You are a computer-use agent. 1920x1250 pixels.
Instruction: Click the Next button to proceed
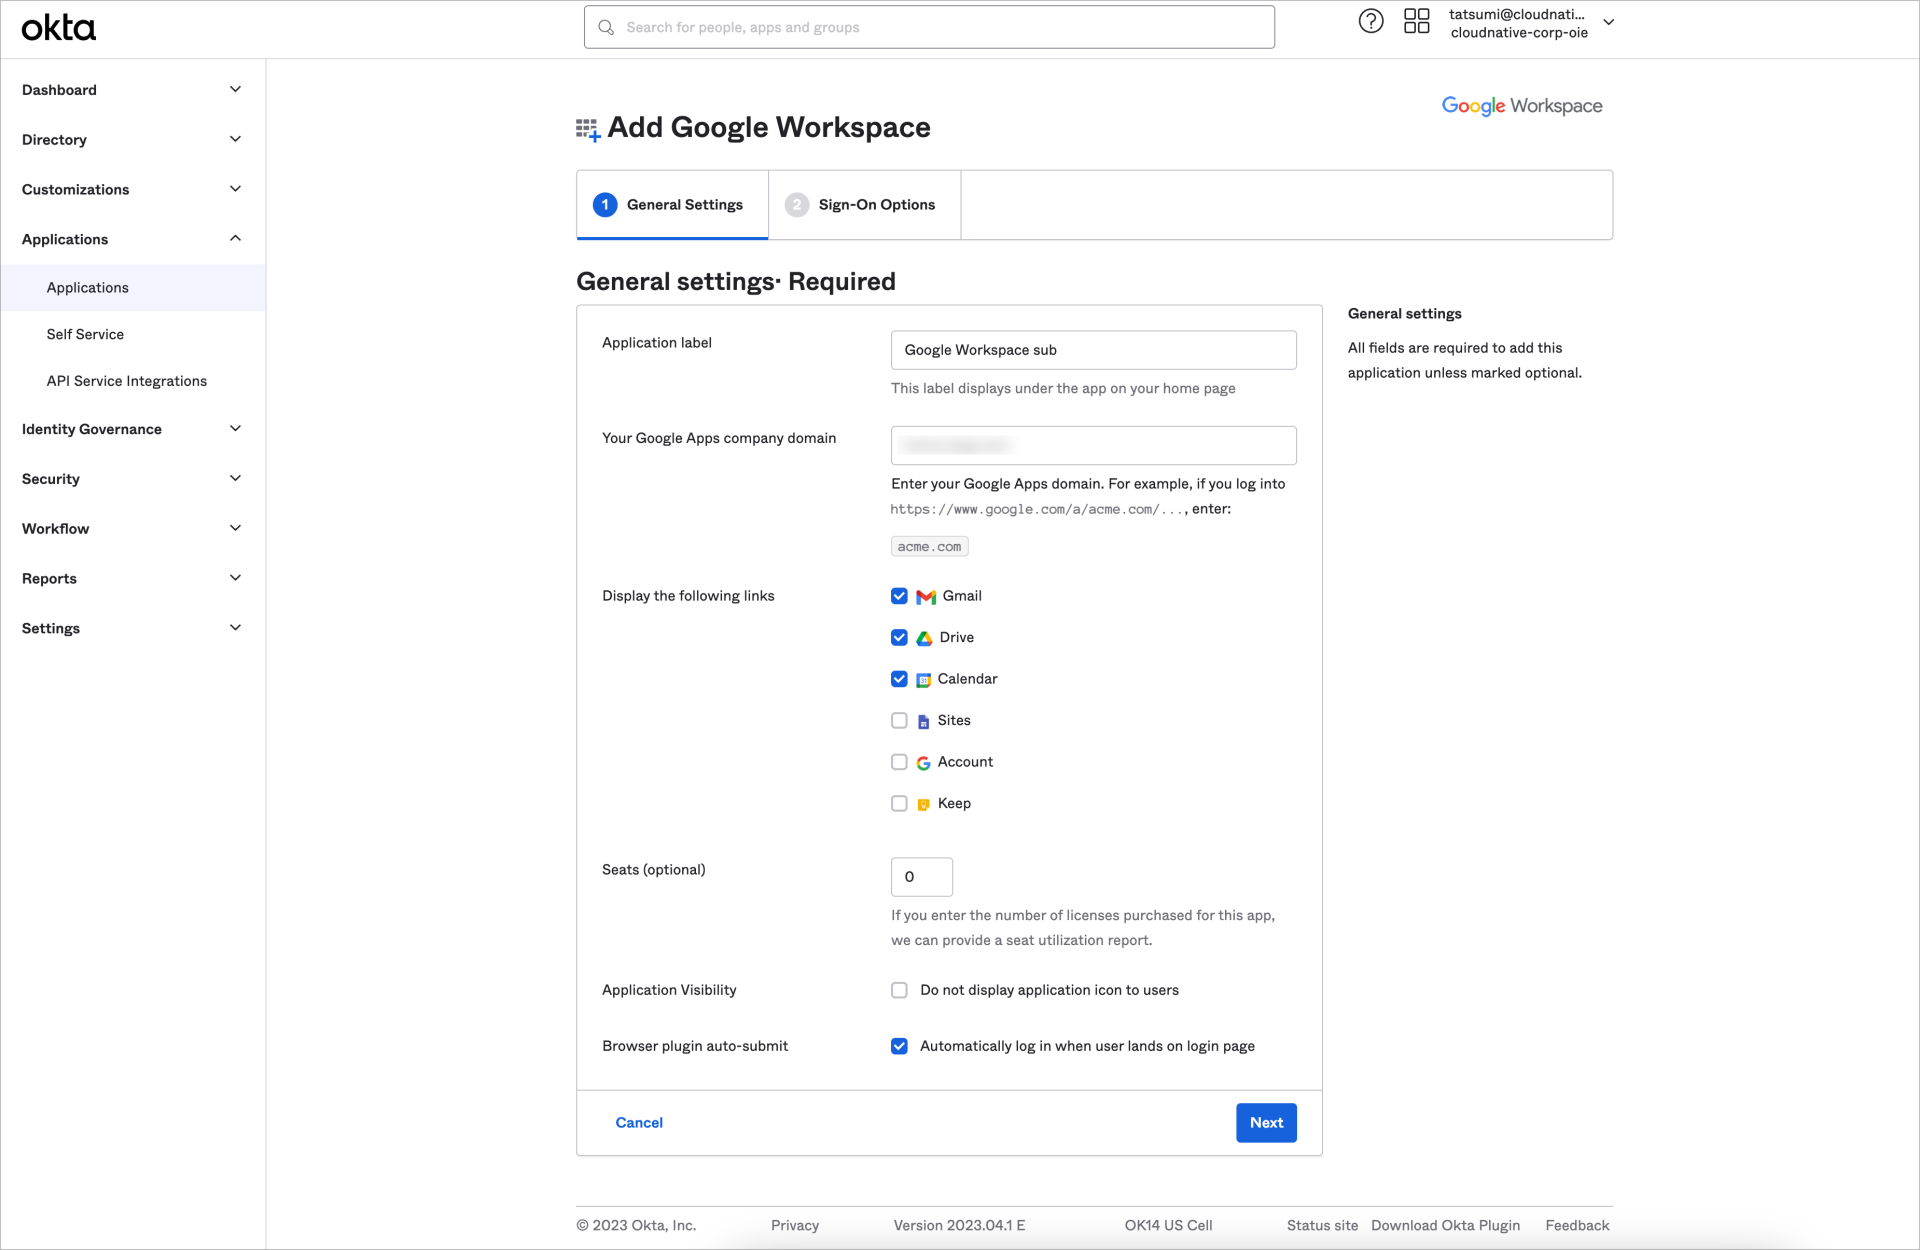tap(1266, 1122)
